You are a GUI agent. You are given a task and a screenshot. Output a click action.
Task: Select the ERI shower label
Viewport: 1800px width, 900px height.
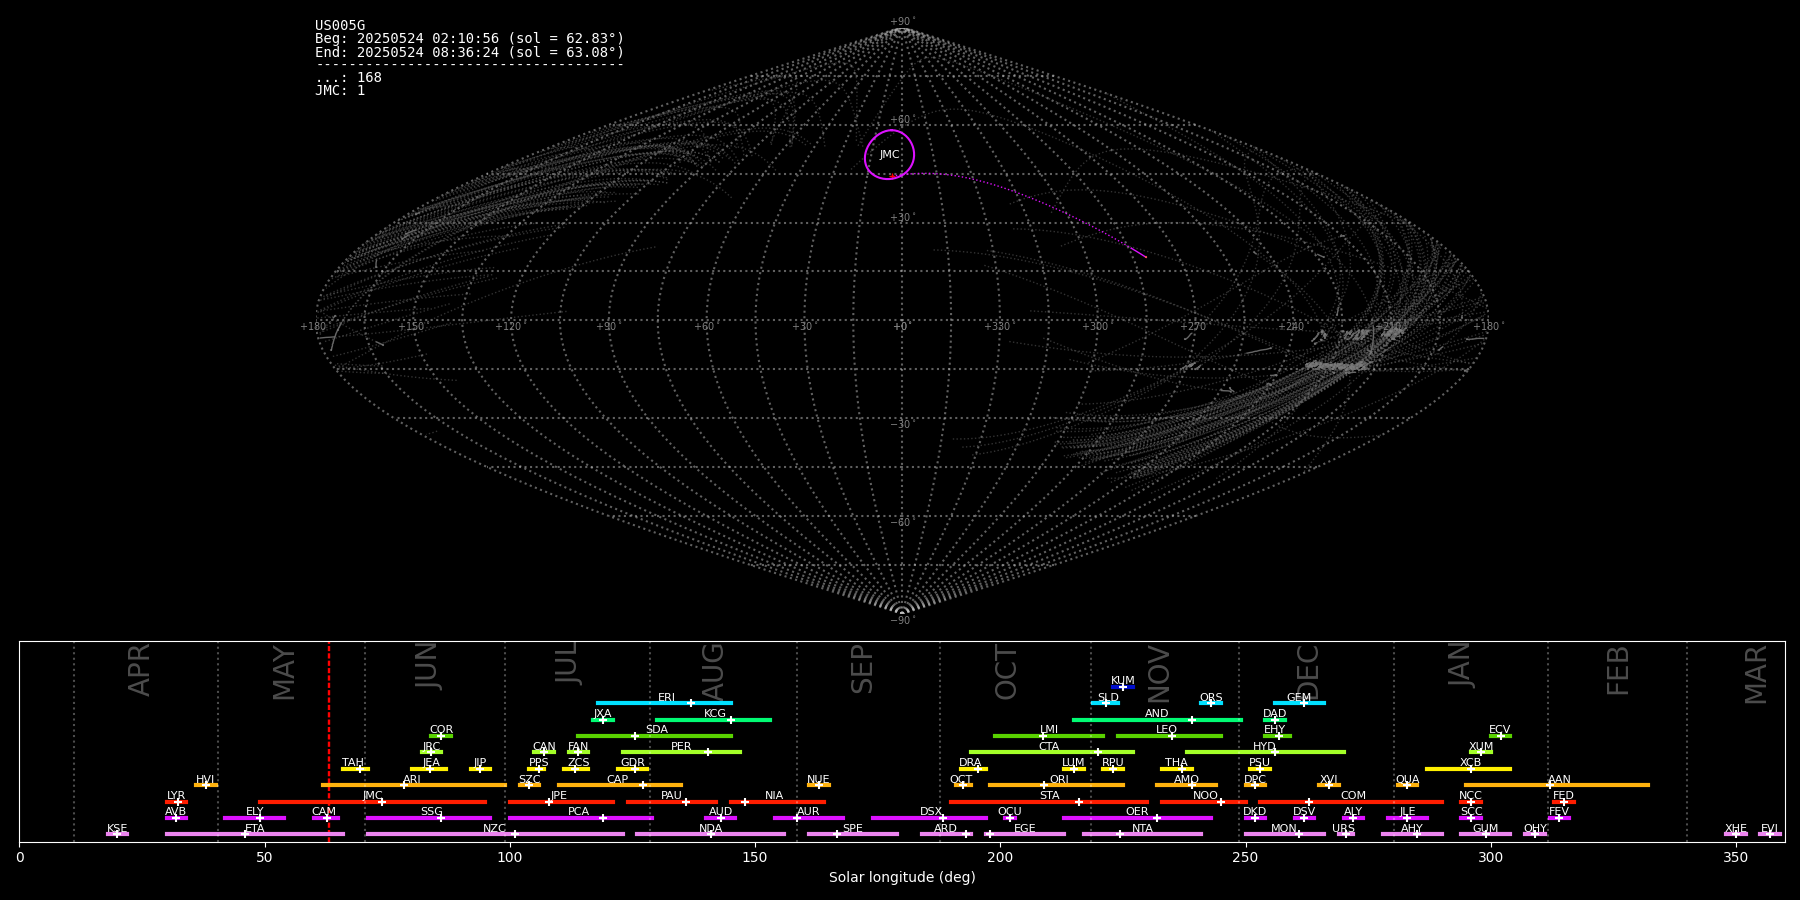[667, 698]
